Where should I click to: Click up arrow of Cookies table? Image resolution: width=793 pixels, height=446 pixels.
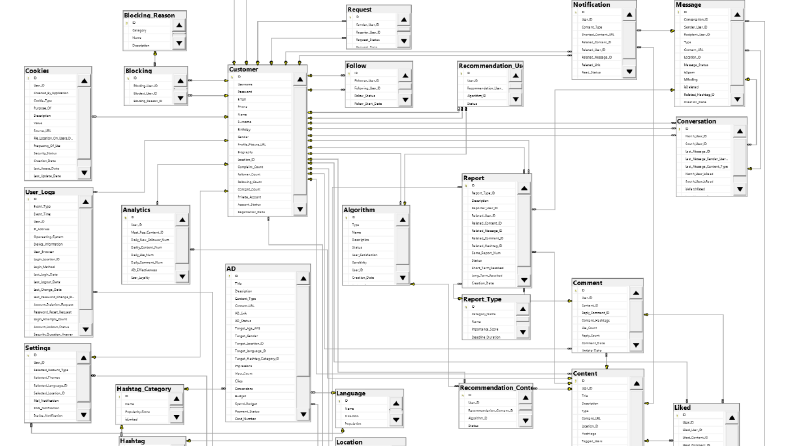[x=84, y=81]
